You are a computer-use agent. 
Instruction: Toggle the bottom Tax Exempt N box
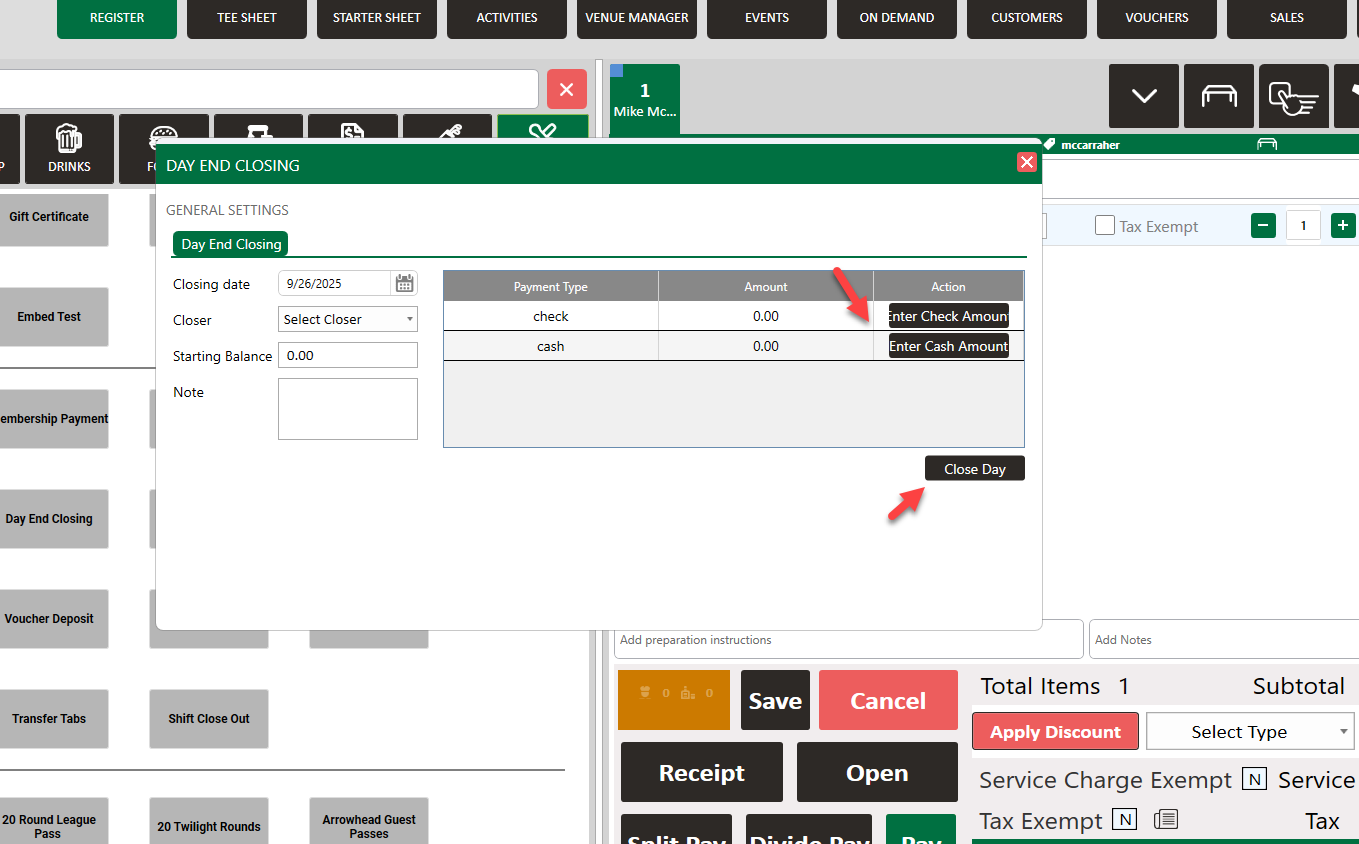1125,820
